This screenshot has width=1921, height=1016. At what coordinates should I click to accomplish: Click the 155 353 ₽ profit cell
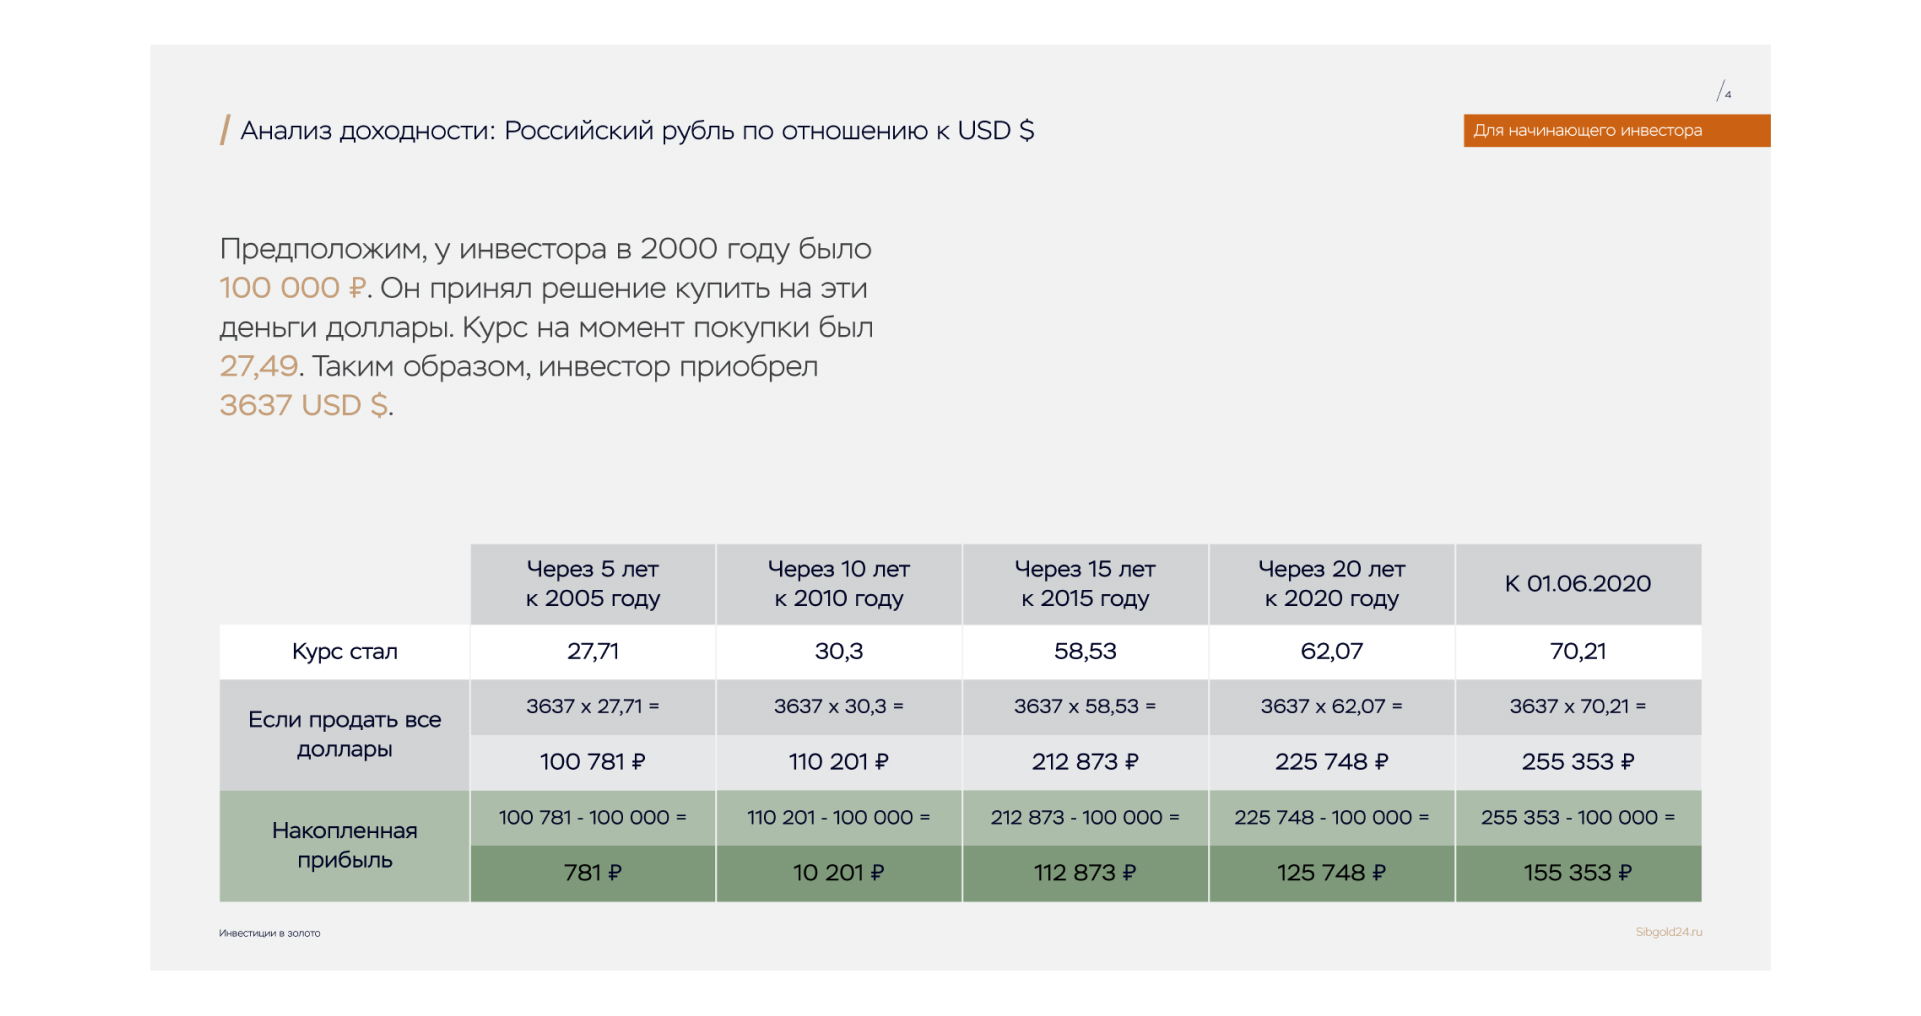tap(1578, 873)
